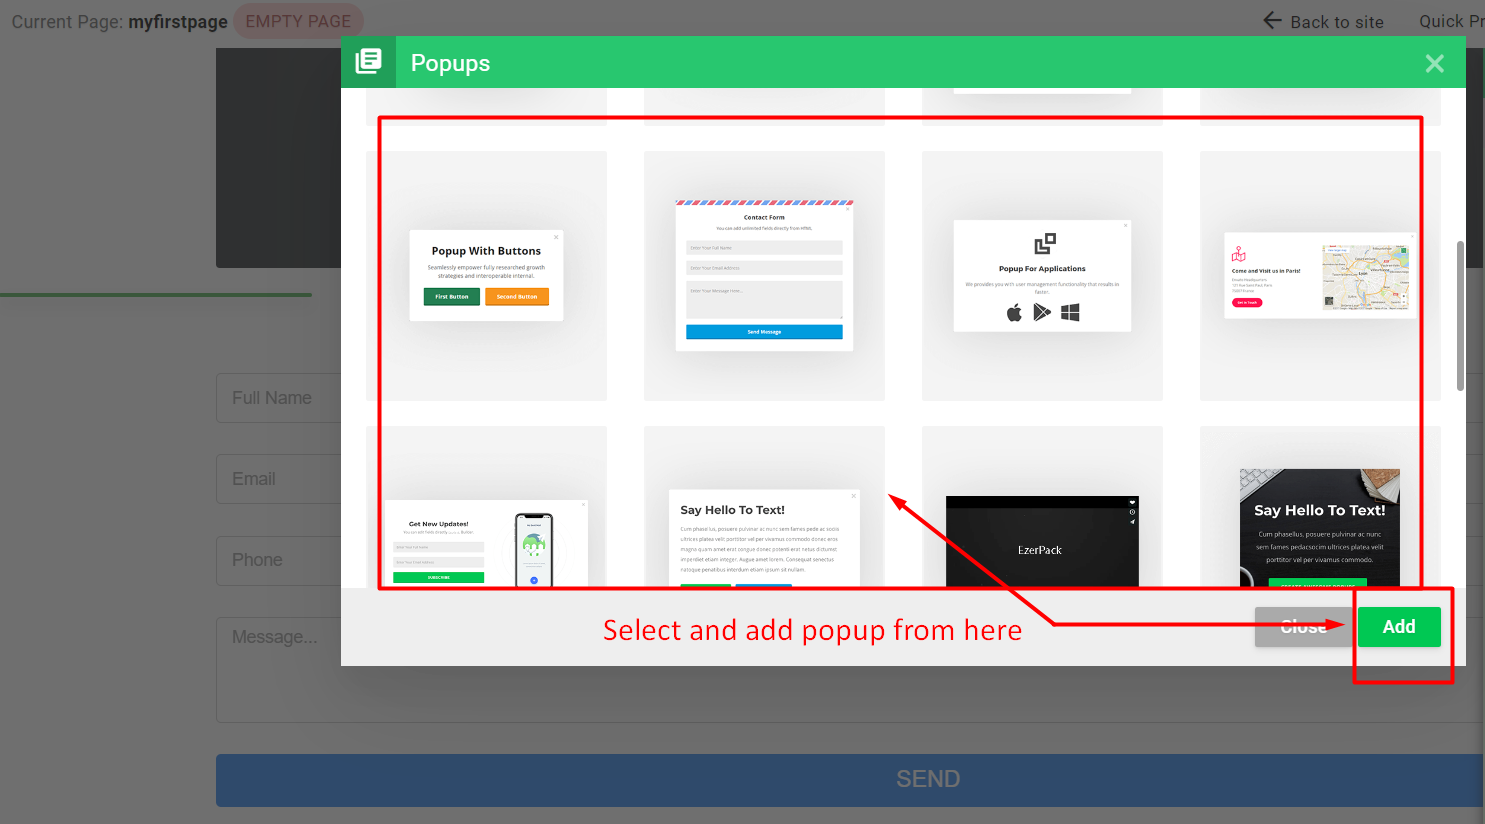The height and width of the screenshot is (824, 1485).
Task: Select the Contact Form popup template
Action: [x=764, y=270]
